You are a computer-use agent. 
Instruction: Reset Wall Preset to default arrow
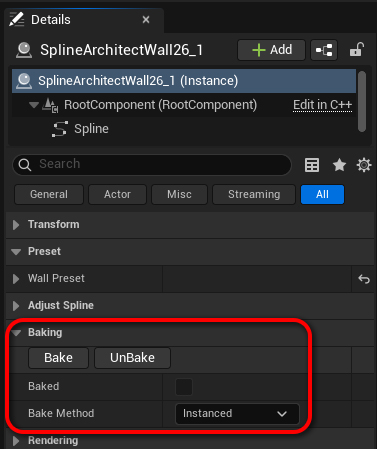tap(364, 279)
